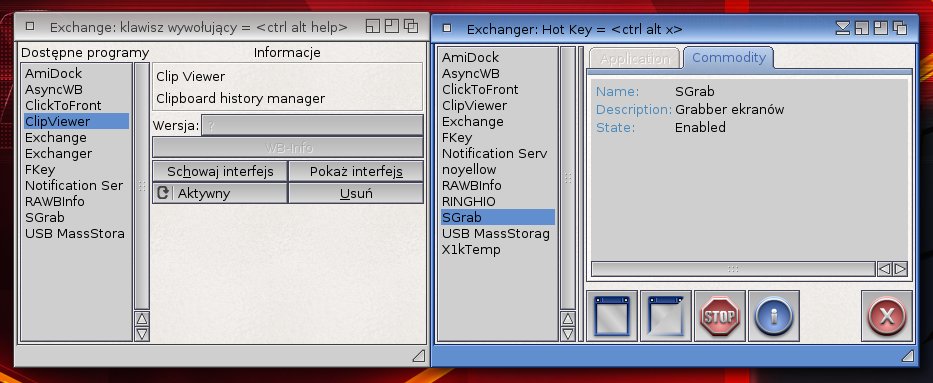Switch to the Application tab

[634, 58]
